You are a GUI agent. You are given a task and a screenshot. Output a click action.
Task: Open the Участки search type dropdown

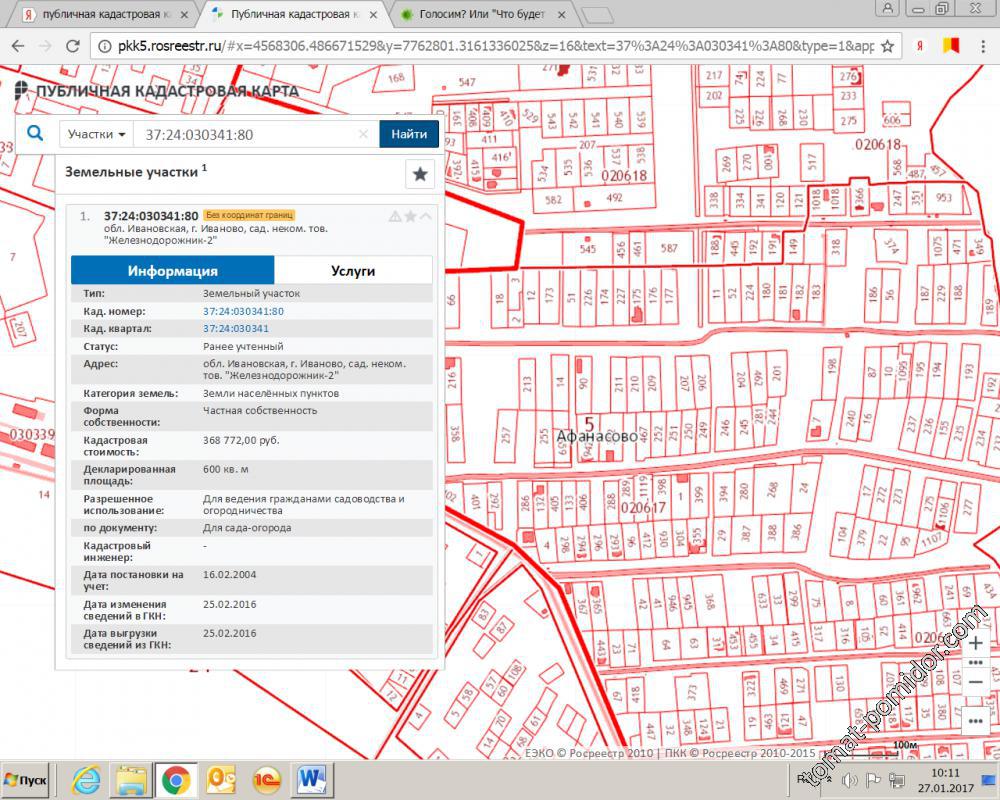97,134
